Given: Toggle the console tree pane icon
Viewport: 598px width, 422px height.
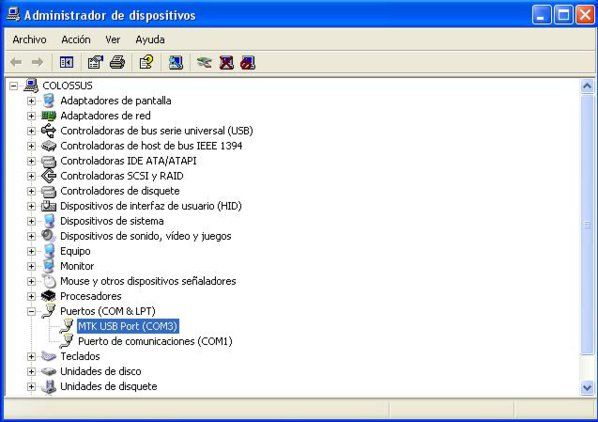Looking at the screenshot, I should click(x=66, y=62).
